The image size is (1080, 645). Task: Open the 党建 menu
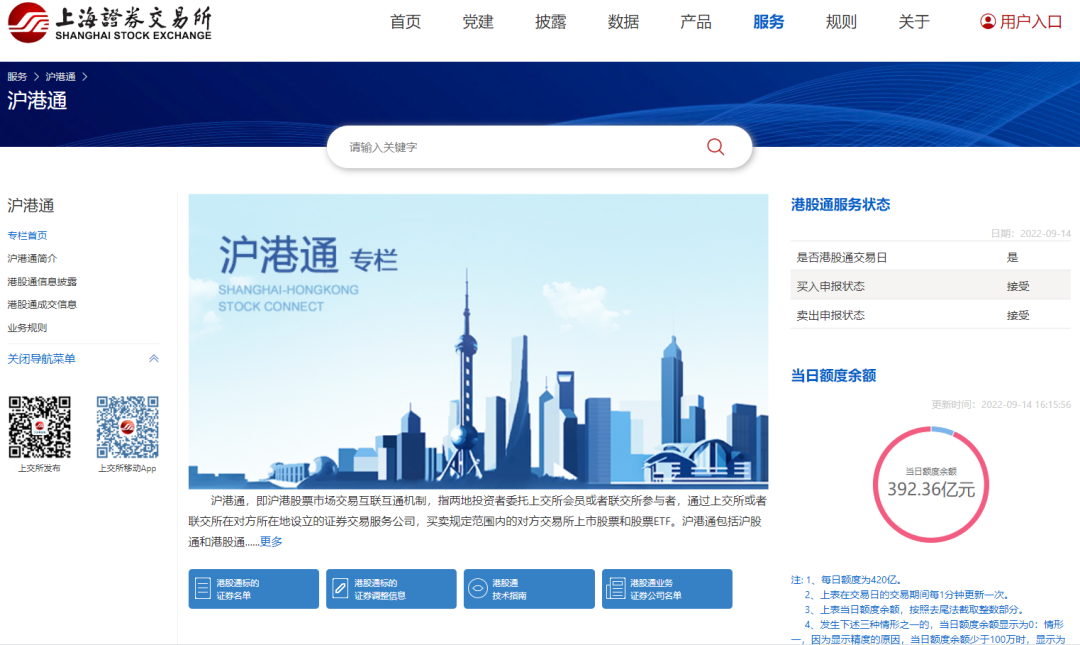point(478,22)
